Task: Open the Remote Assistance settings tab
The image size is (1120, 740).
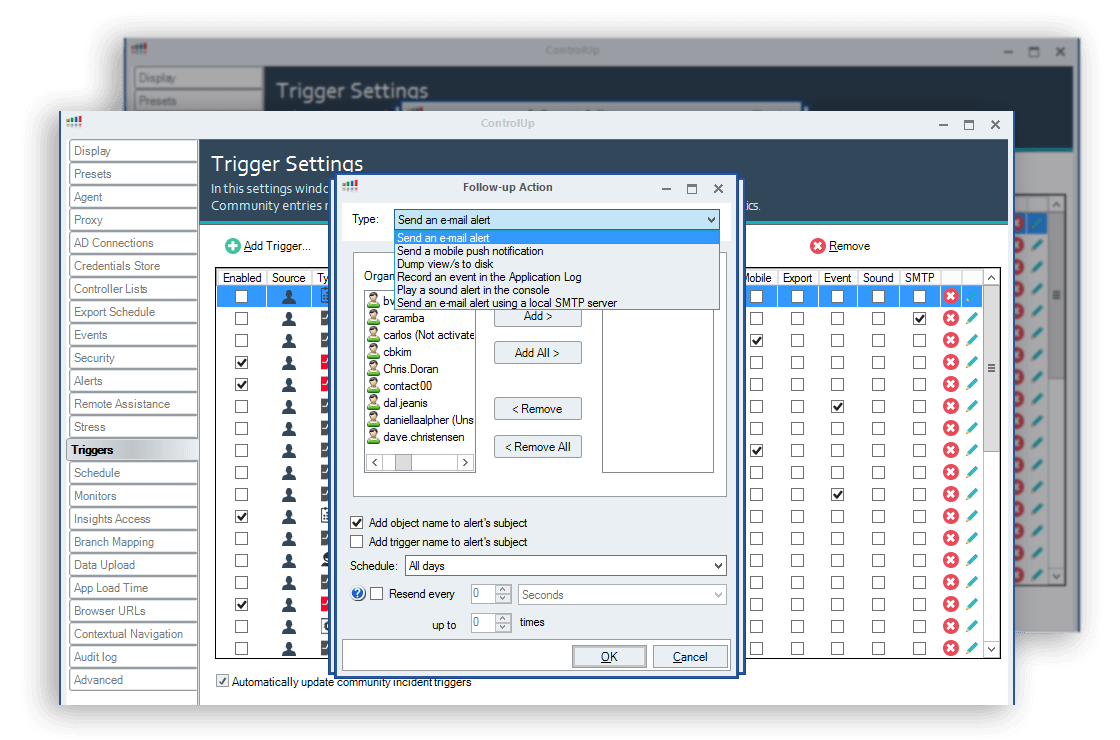Action: pyautogui.click(x=133, y=404)
